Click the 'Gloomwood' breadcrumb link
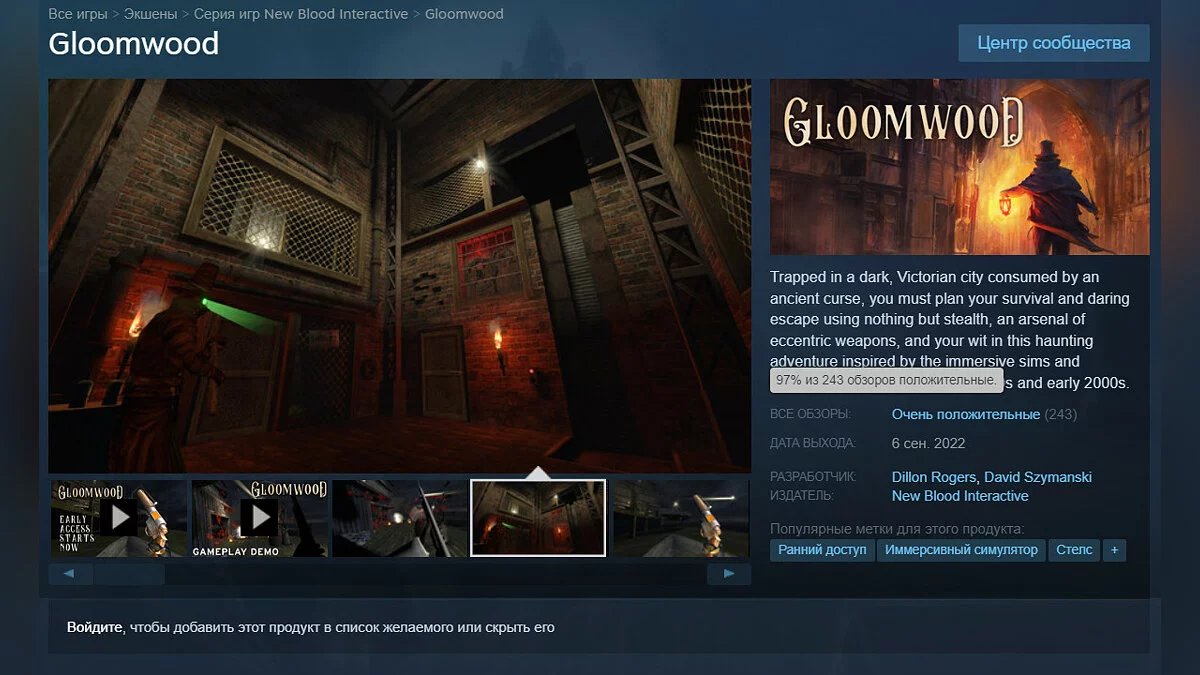This screenshot has height=675, width=1200. [464, 14]
